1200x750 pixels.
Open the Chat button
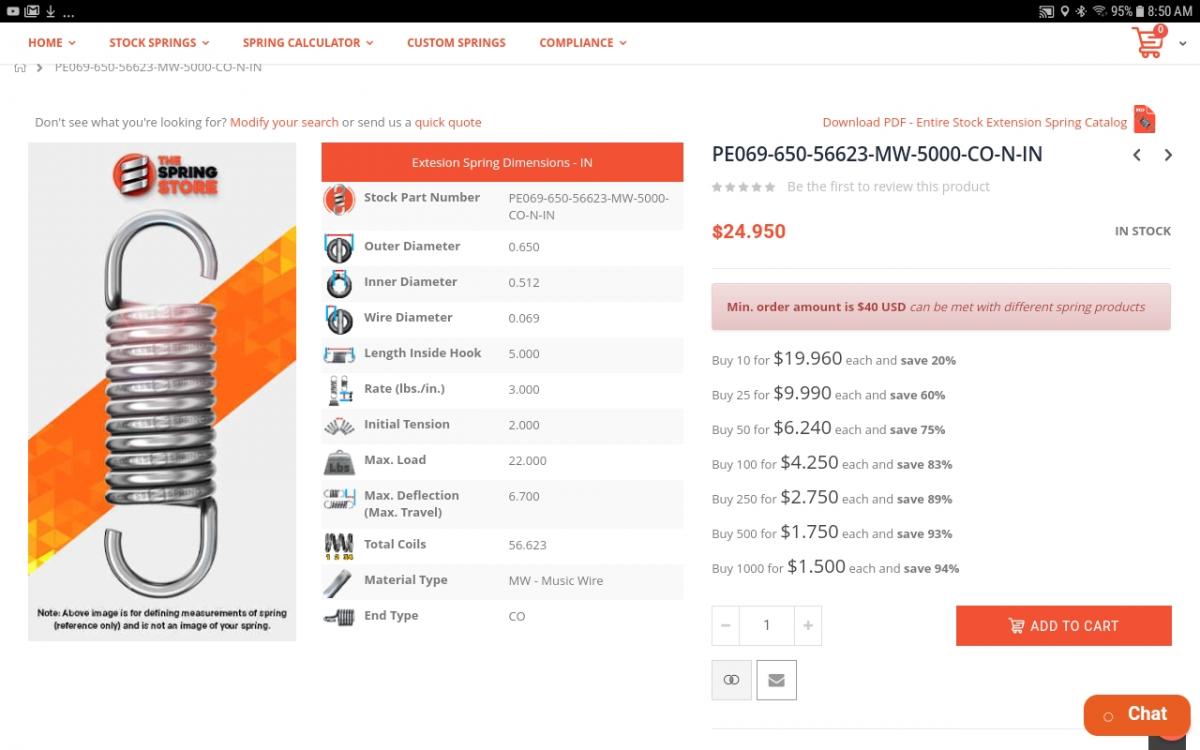pyautogui.click(x=1137, y=715)
